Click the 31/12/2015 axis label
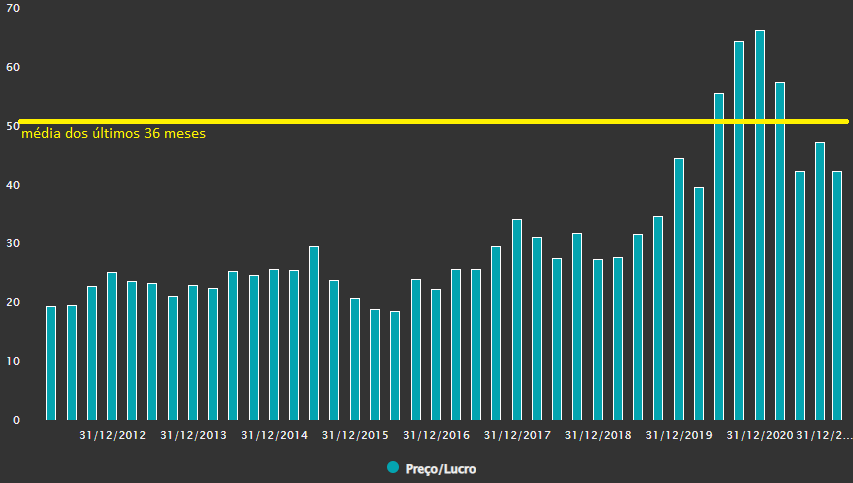The height and width of the screenshot is (483, 853). pos(355,435)
